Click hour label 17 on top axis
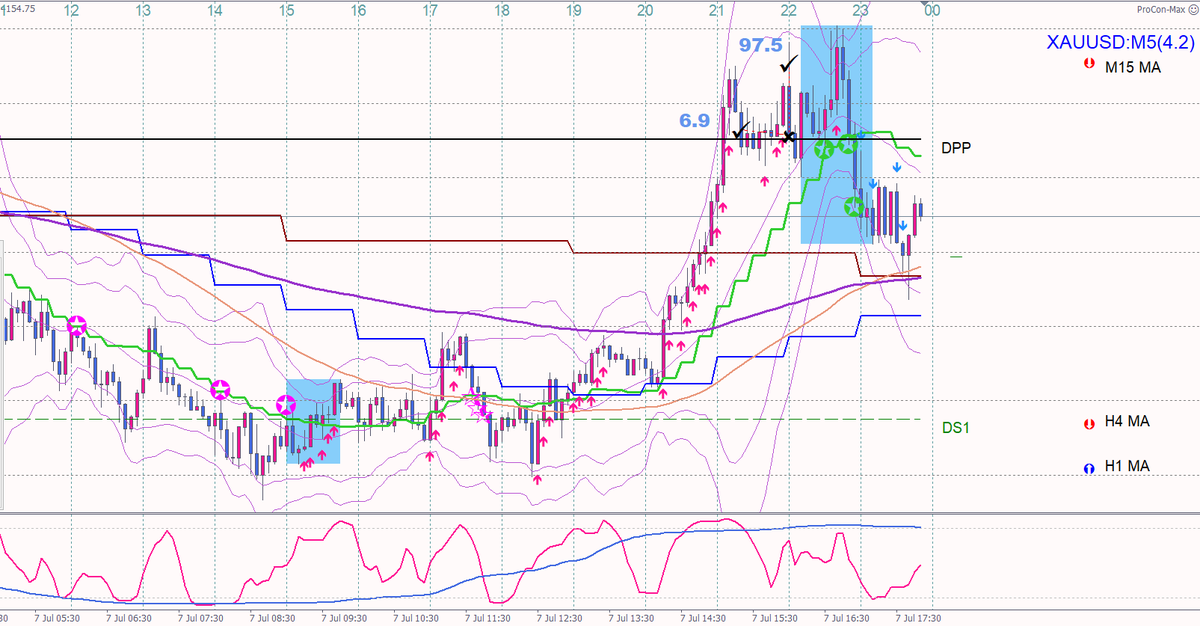 coord(430,10)
